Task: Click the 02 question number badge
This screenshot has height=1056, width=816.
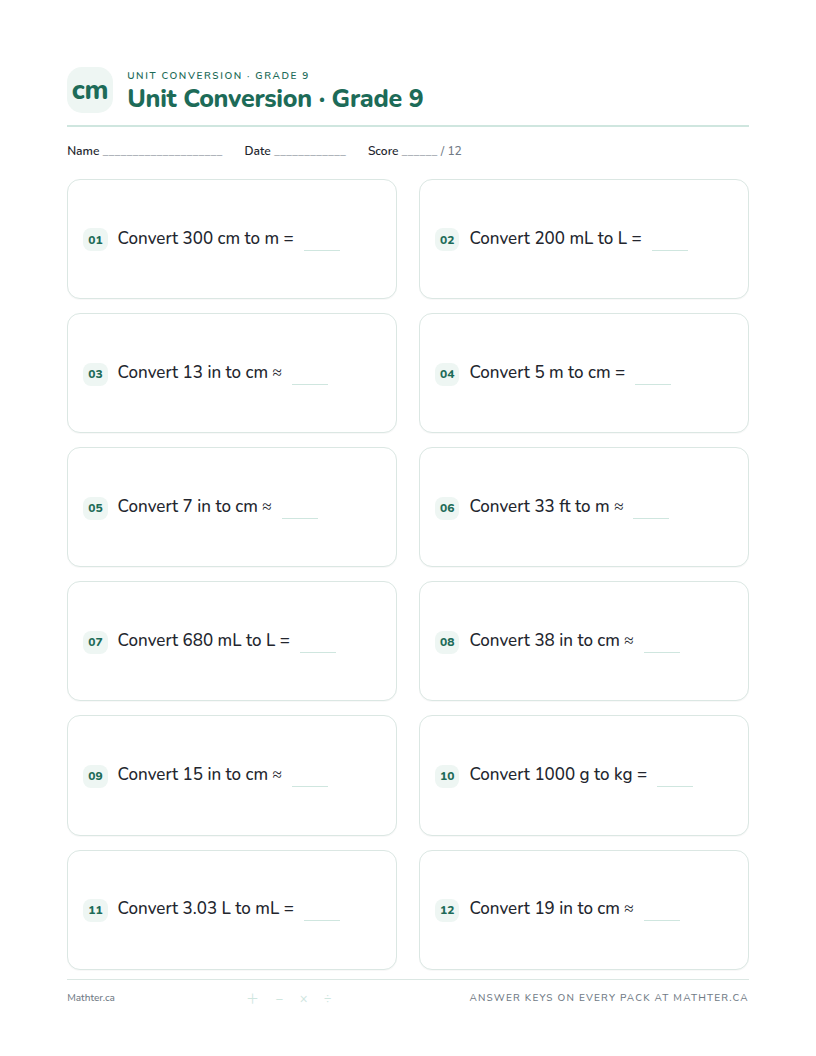Action: 447,240
